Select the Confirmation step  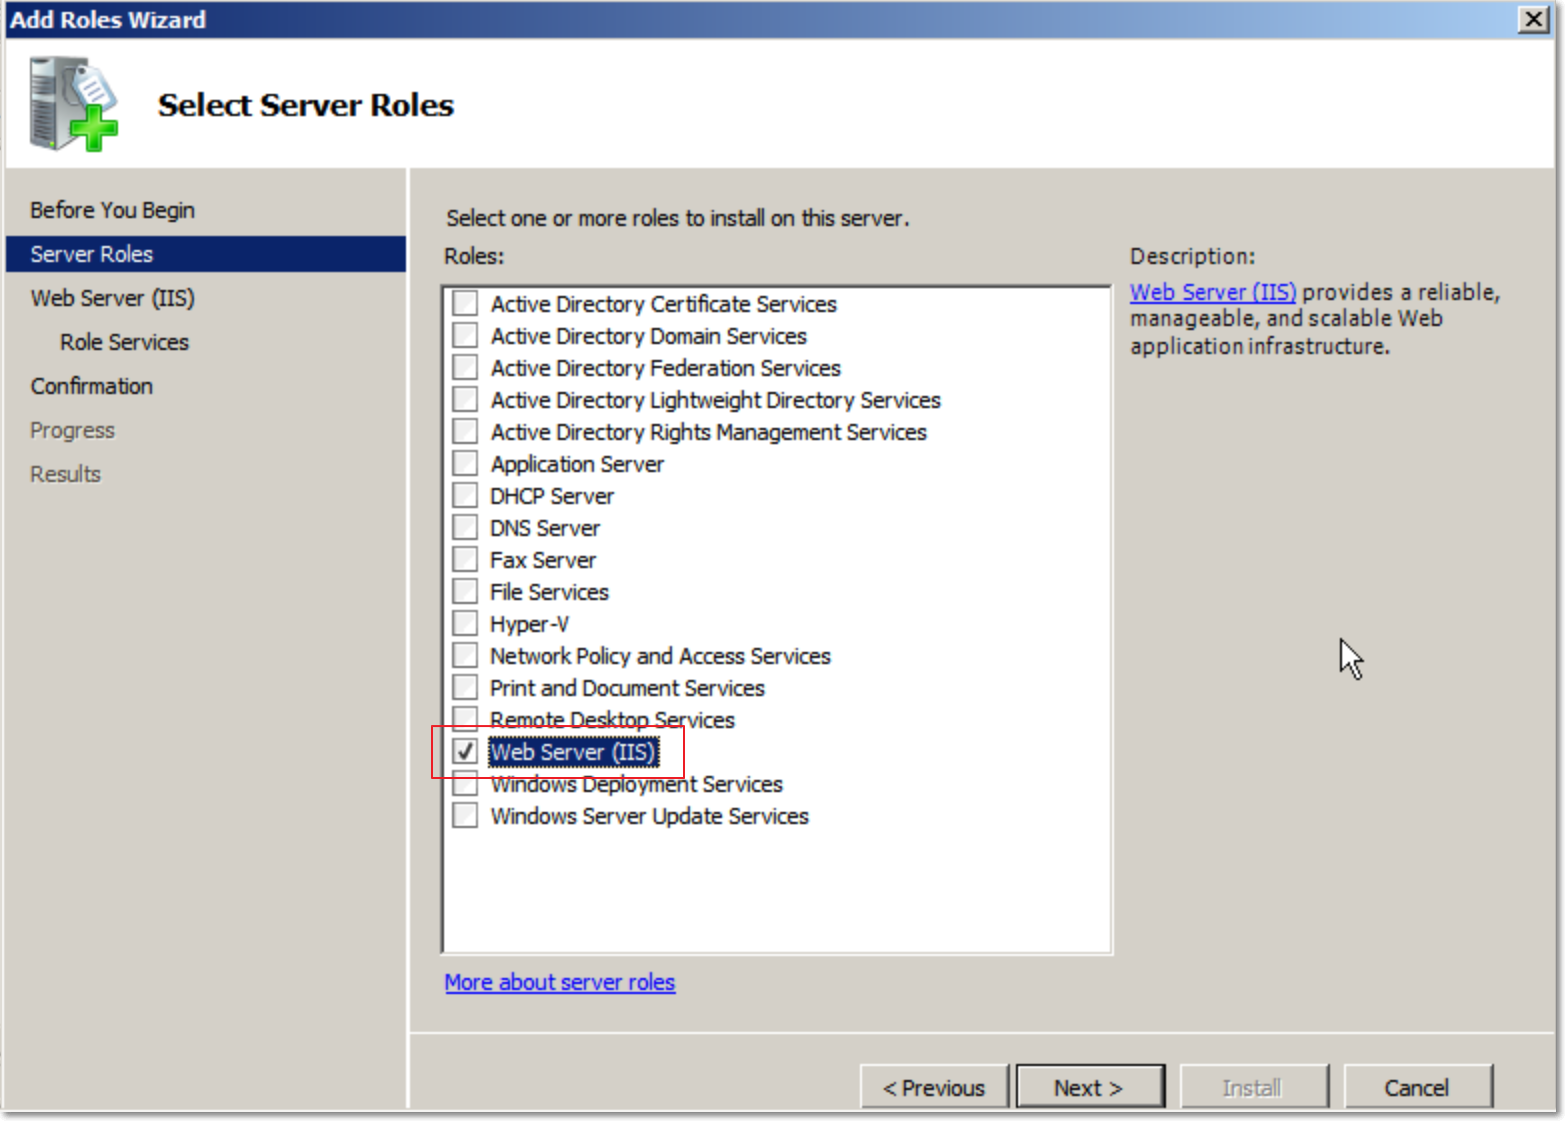point(91,386)
